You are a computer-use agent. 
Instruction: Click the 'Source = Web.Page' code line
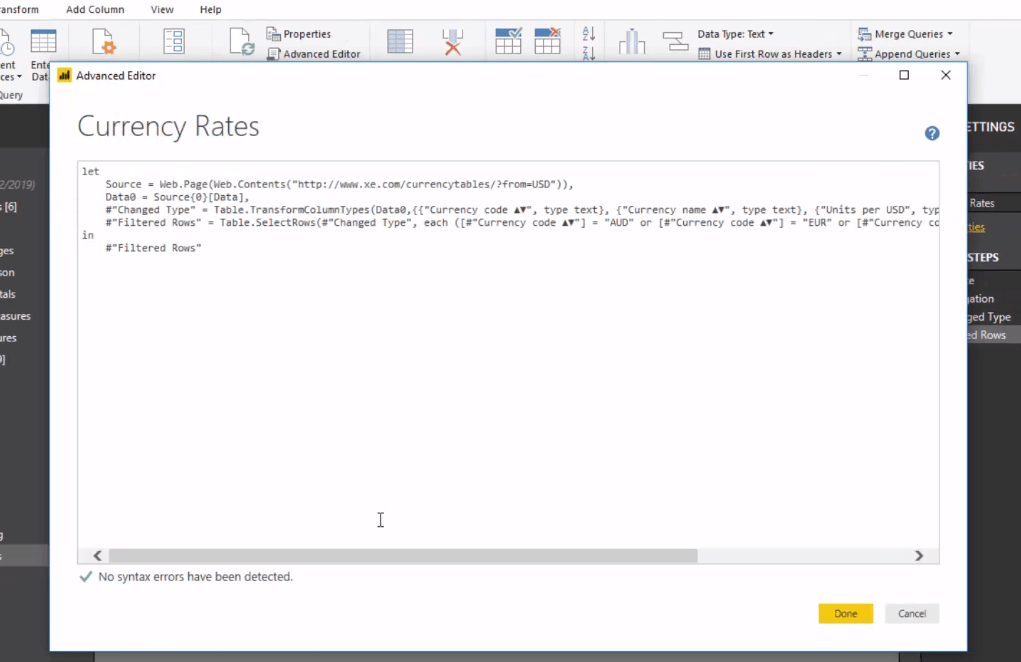(339, 184)
